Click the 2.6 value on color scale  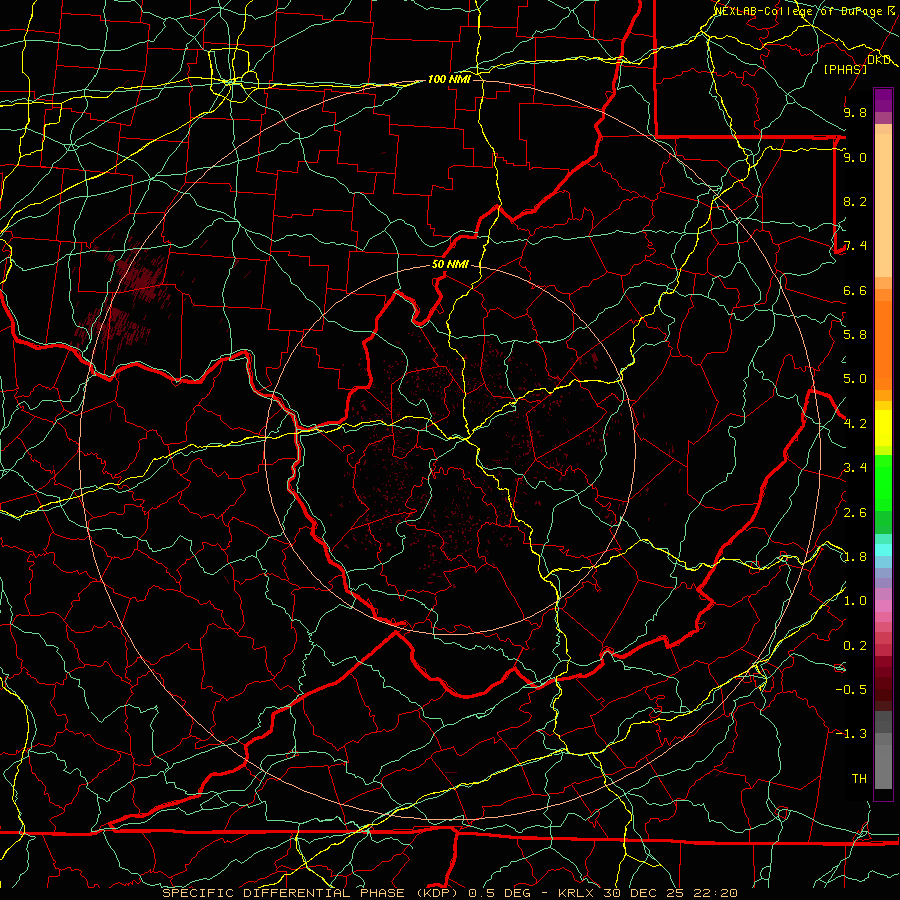(855, 513)
